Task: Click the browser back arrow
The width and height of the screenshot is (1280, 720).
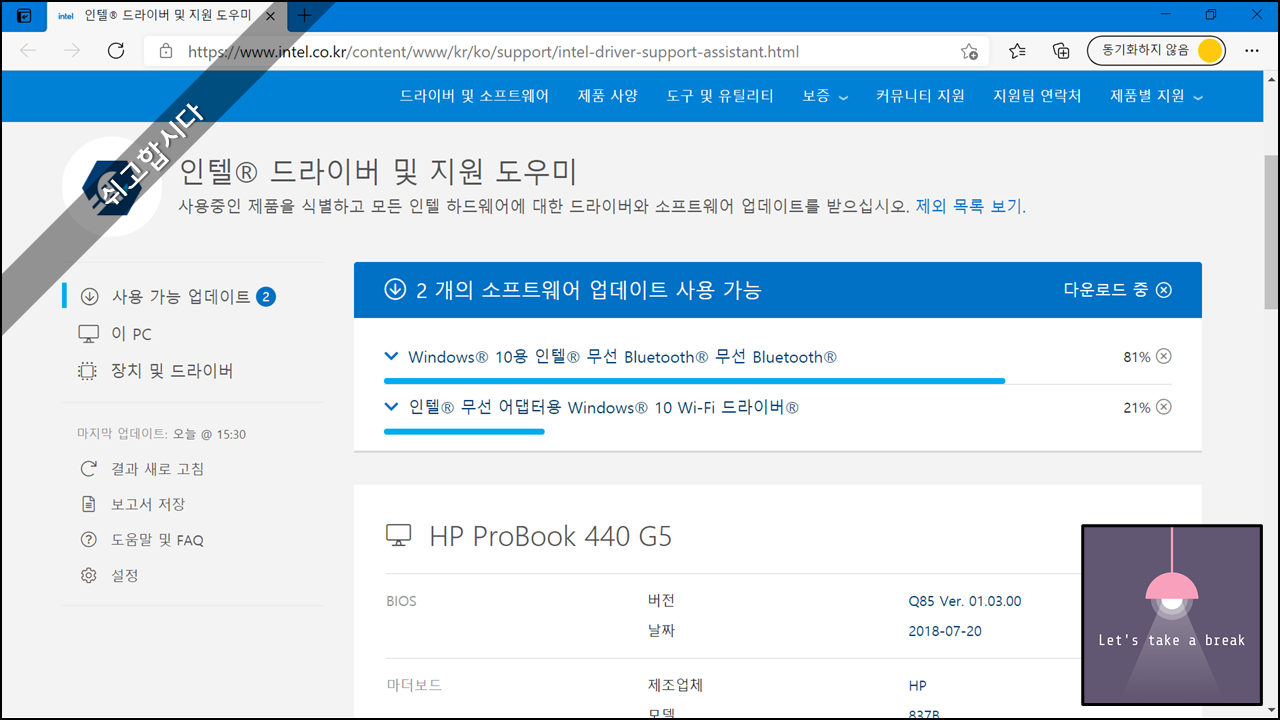Action: pos(28,51)
